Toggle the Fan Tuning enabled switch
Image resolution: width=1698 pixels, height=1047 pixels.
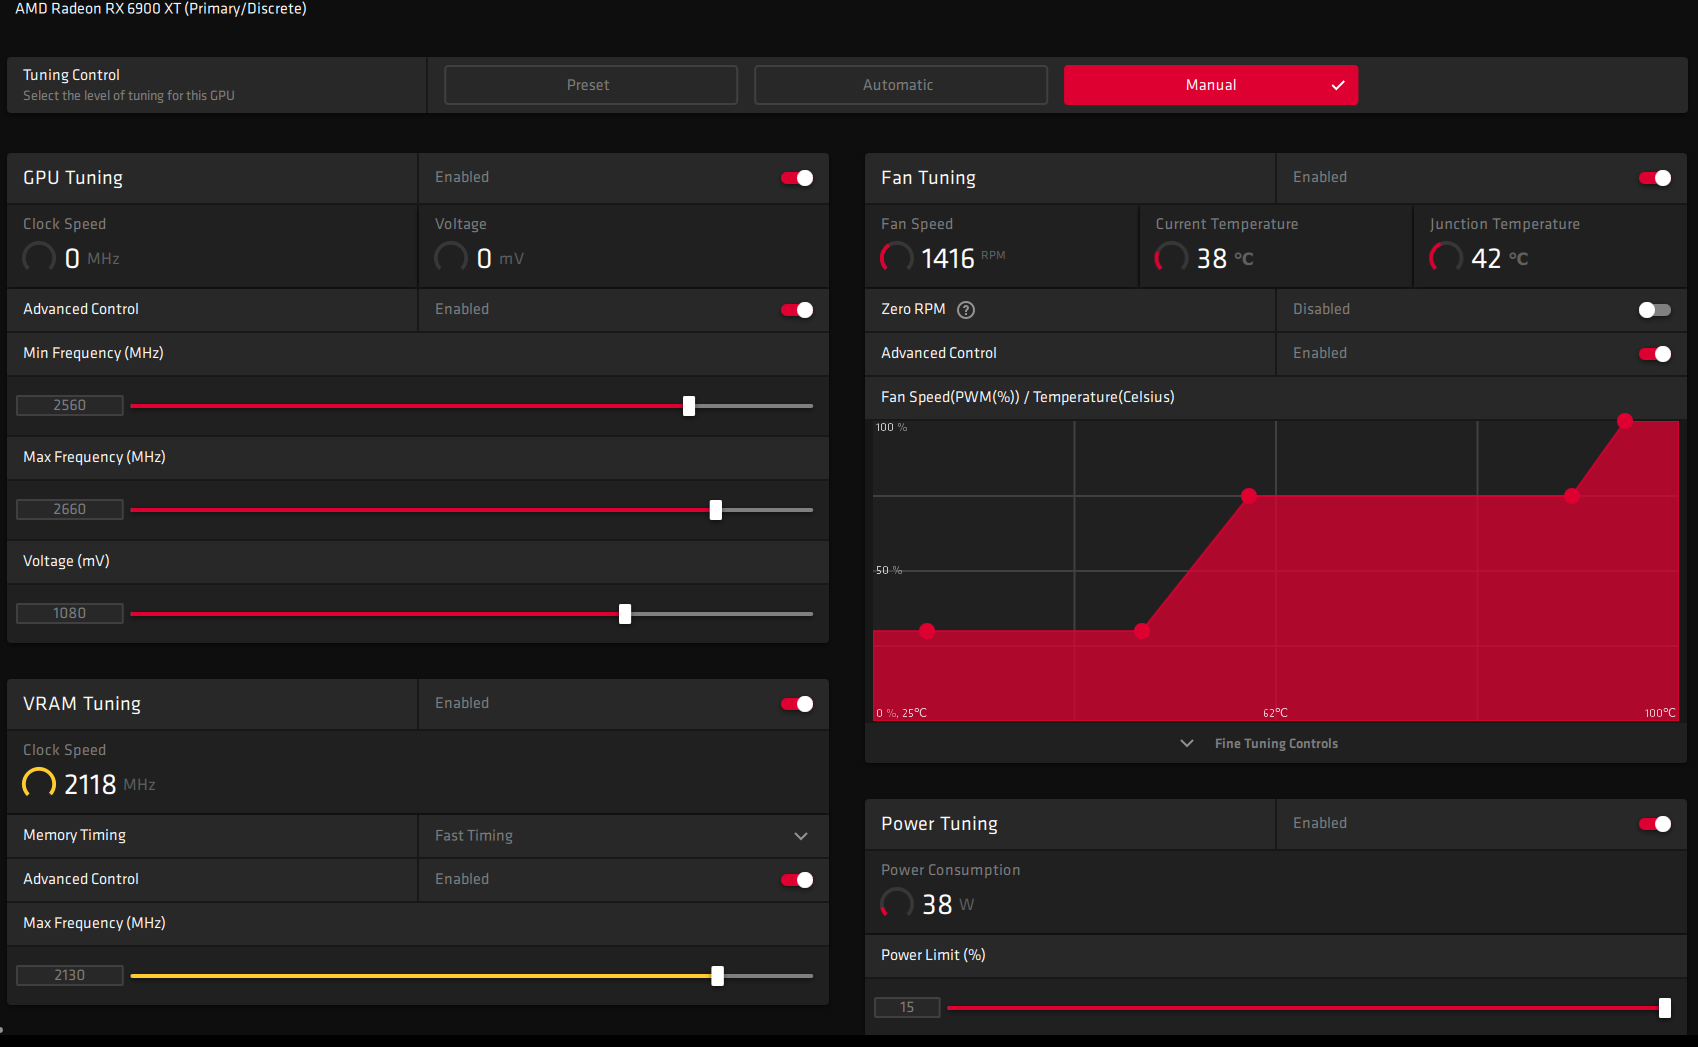pyautogui.click(x=1655, y=178)
